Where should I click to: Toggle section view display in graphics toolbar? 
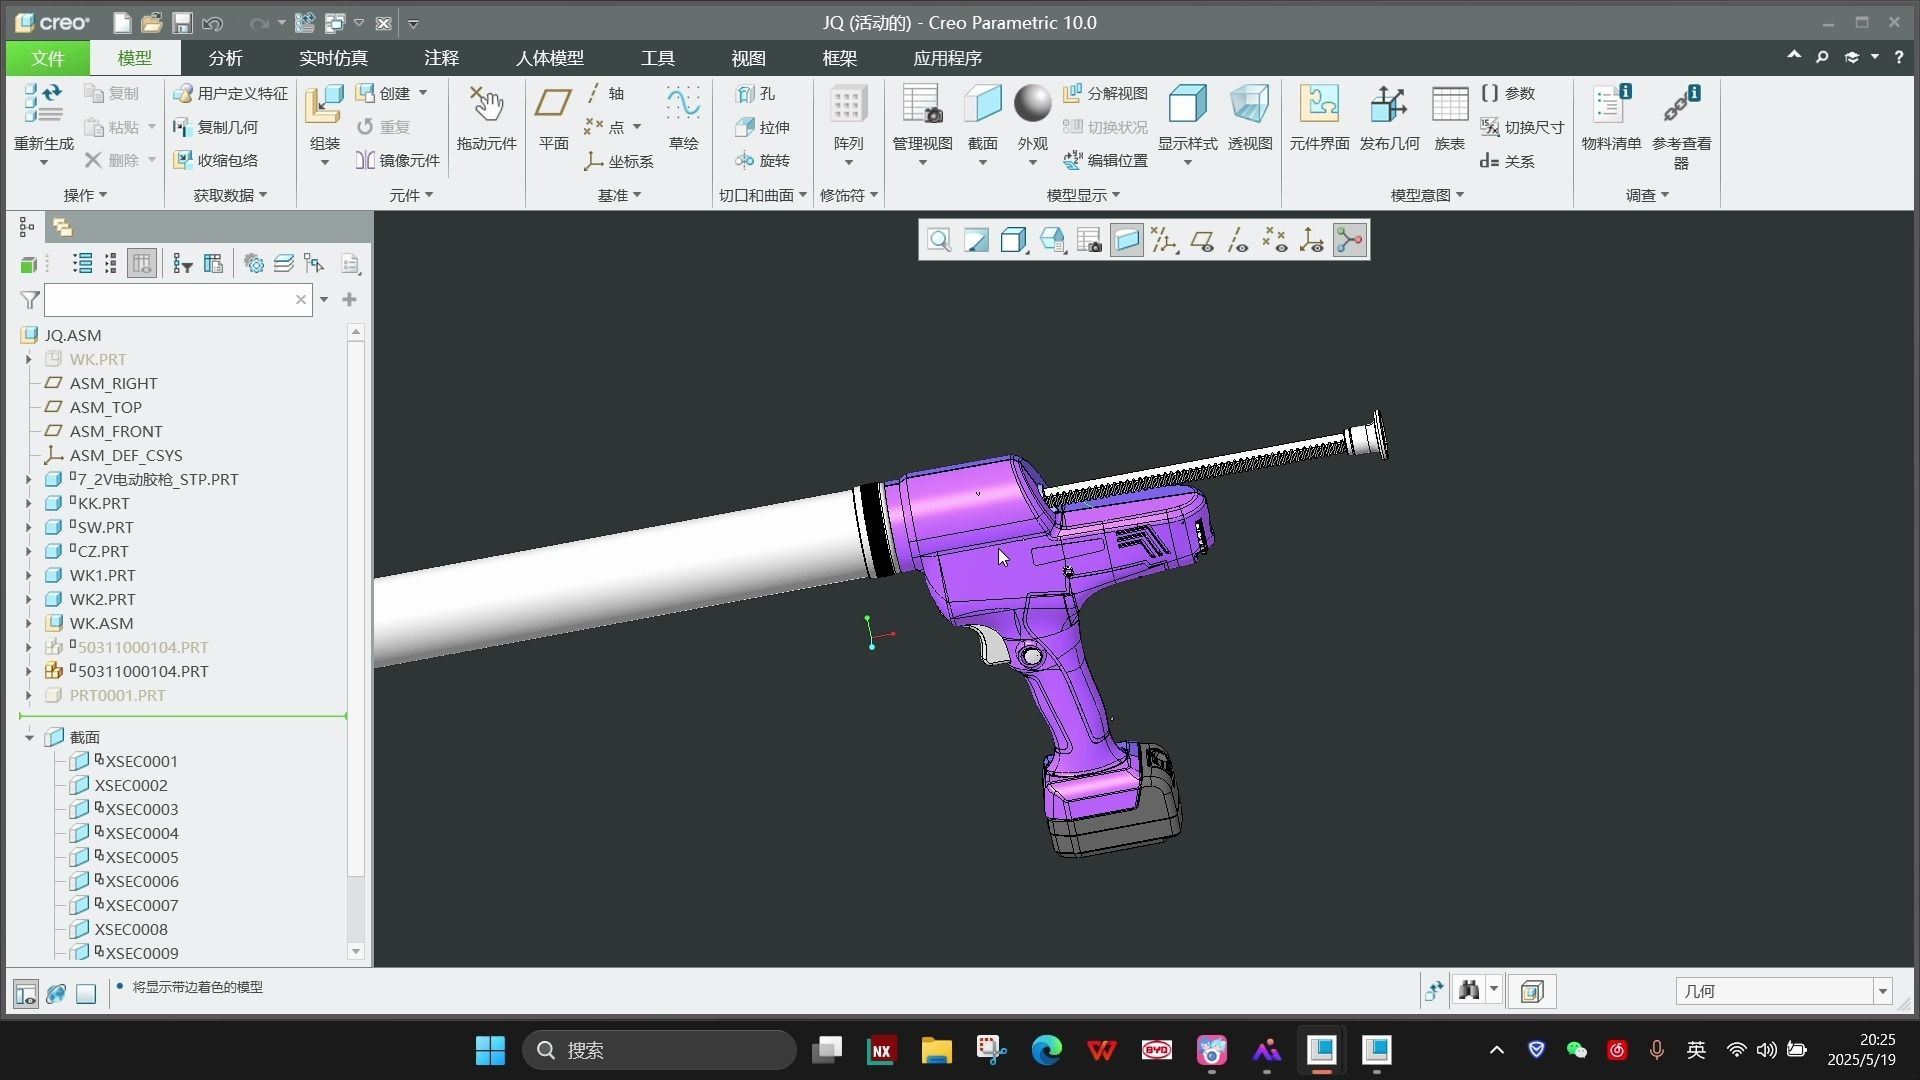[1126, 240]
